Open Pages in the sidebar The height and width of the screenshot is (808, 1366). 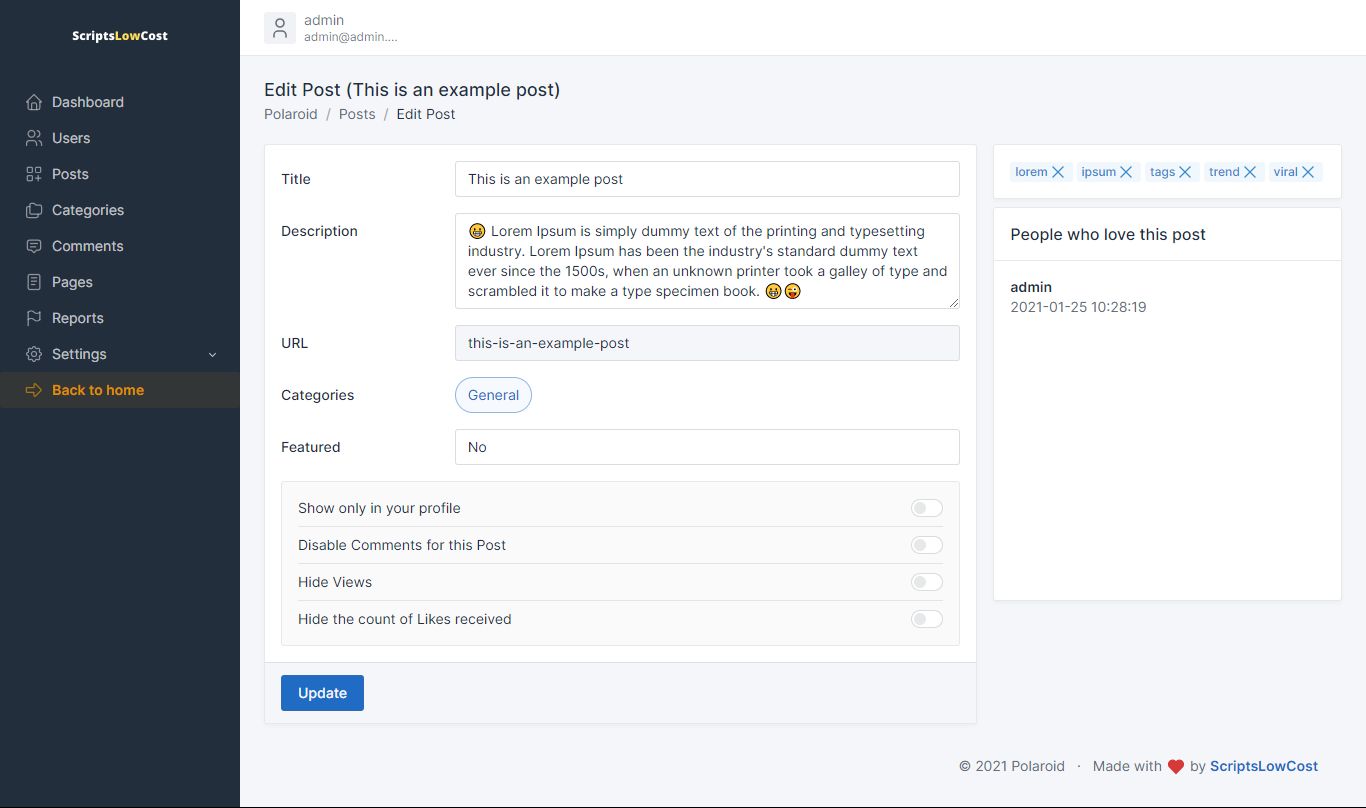(72, 282)
